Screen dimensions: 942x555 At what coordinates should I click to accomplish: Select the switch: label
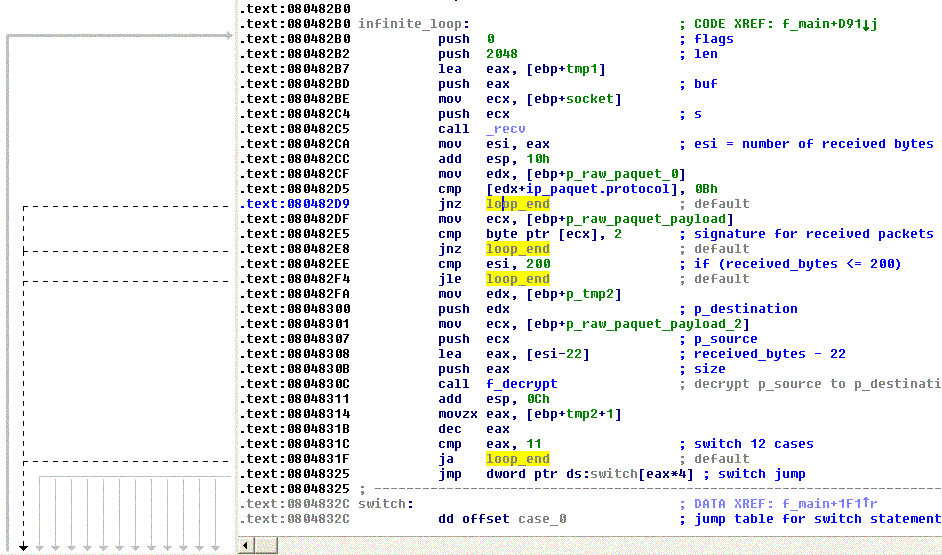coord(386,504)
